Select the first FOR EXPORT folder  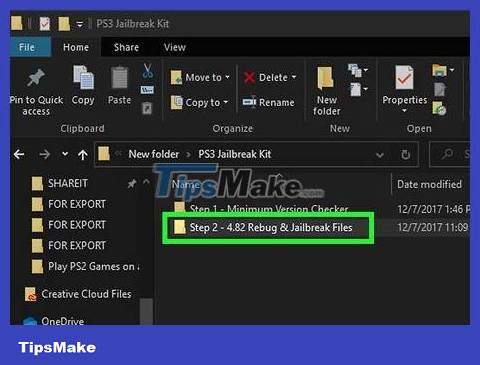(69, 204)
